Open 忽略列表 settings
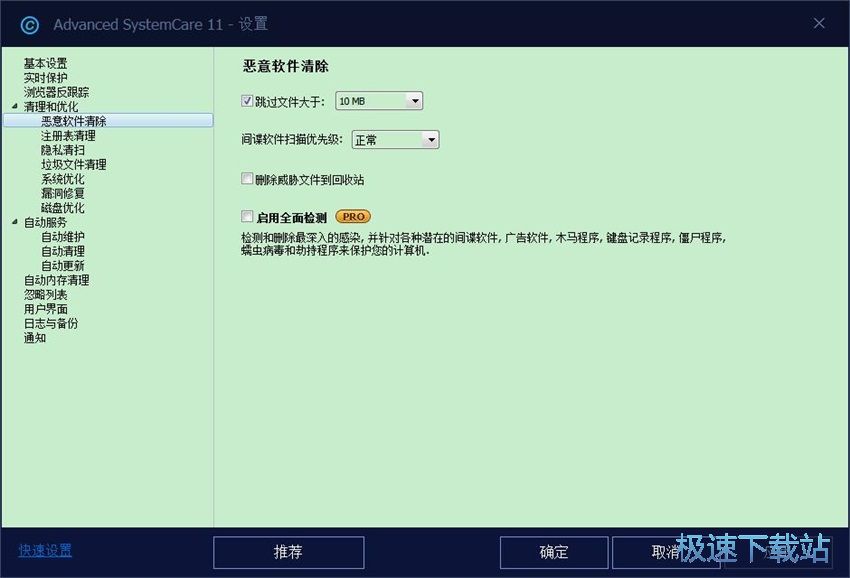The width and height of the screenshot is (850, 578). coord(45,294)
